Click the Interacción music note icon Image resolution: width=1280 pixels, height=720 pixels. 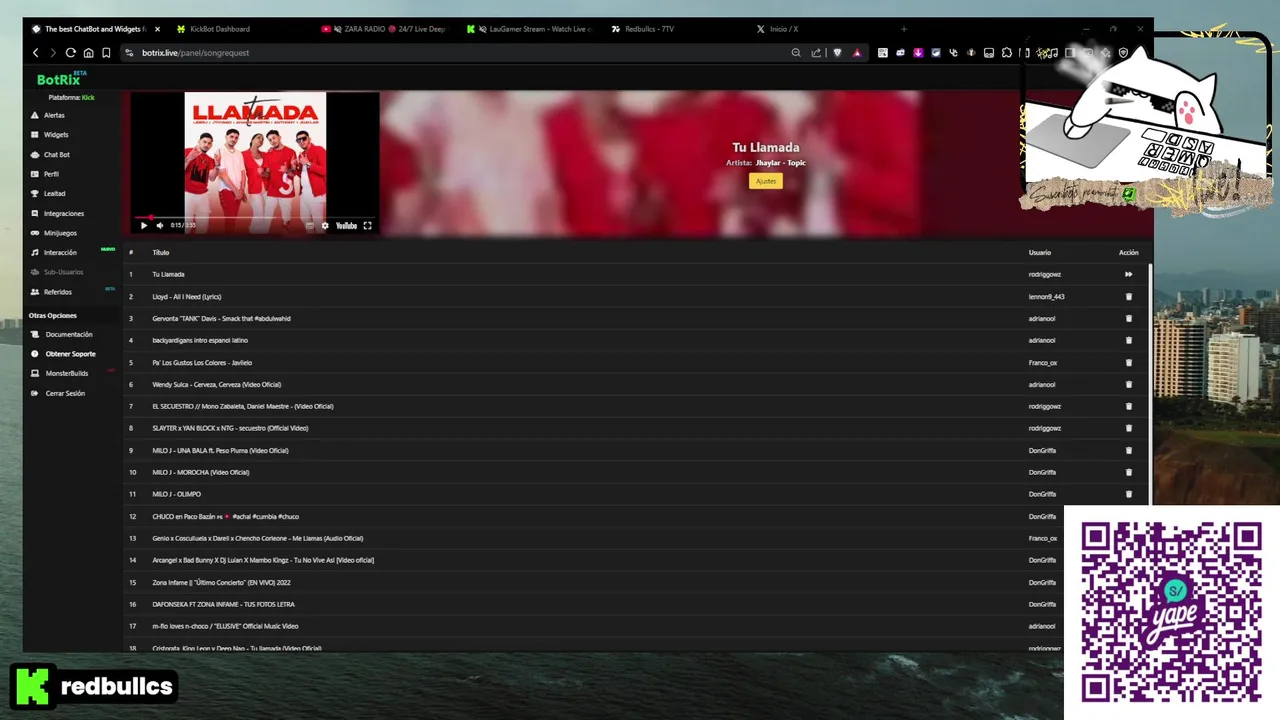click(35, 253)
